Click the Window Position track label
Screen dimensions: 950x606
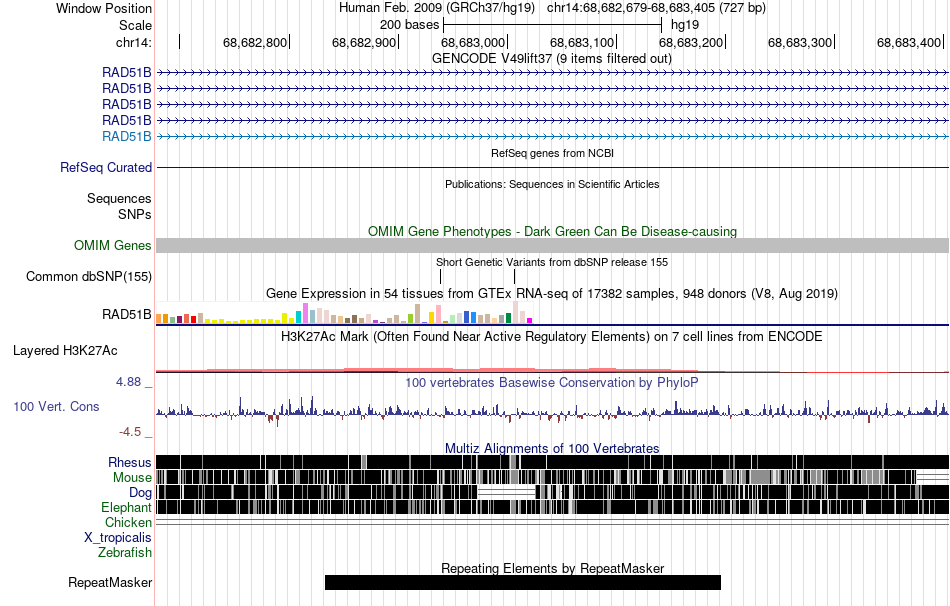[x=104, y=8]
